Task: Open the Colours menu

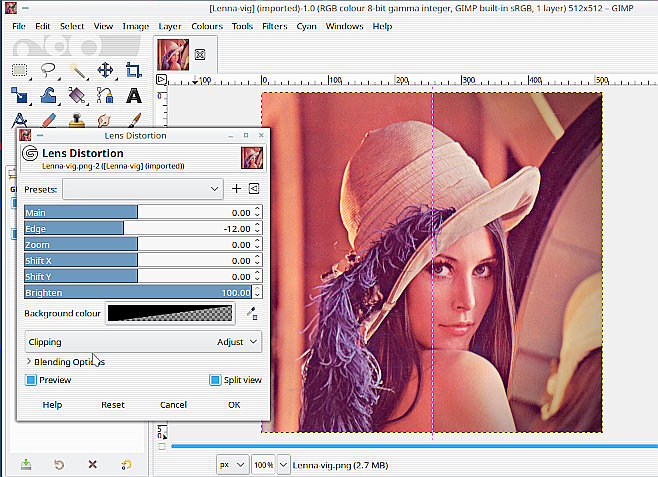Action: click(207, 26)
